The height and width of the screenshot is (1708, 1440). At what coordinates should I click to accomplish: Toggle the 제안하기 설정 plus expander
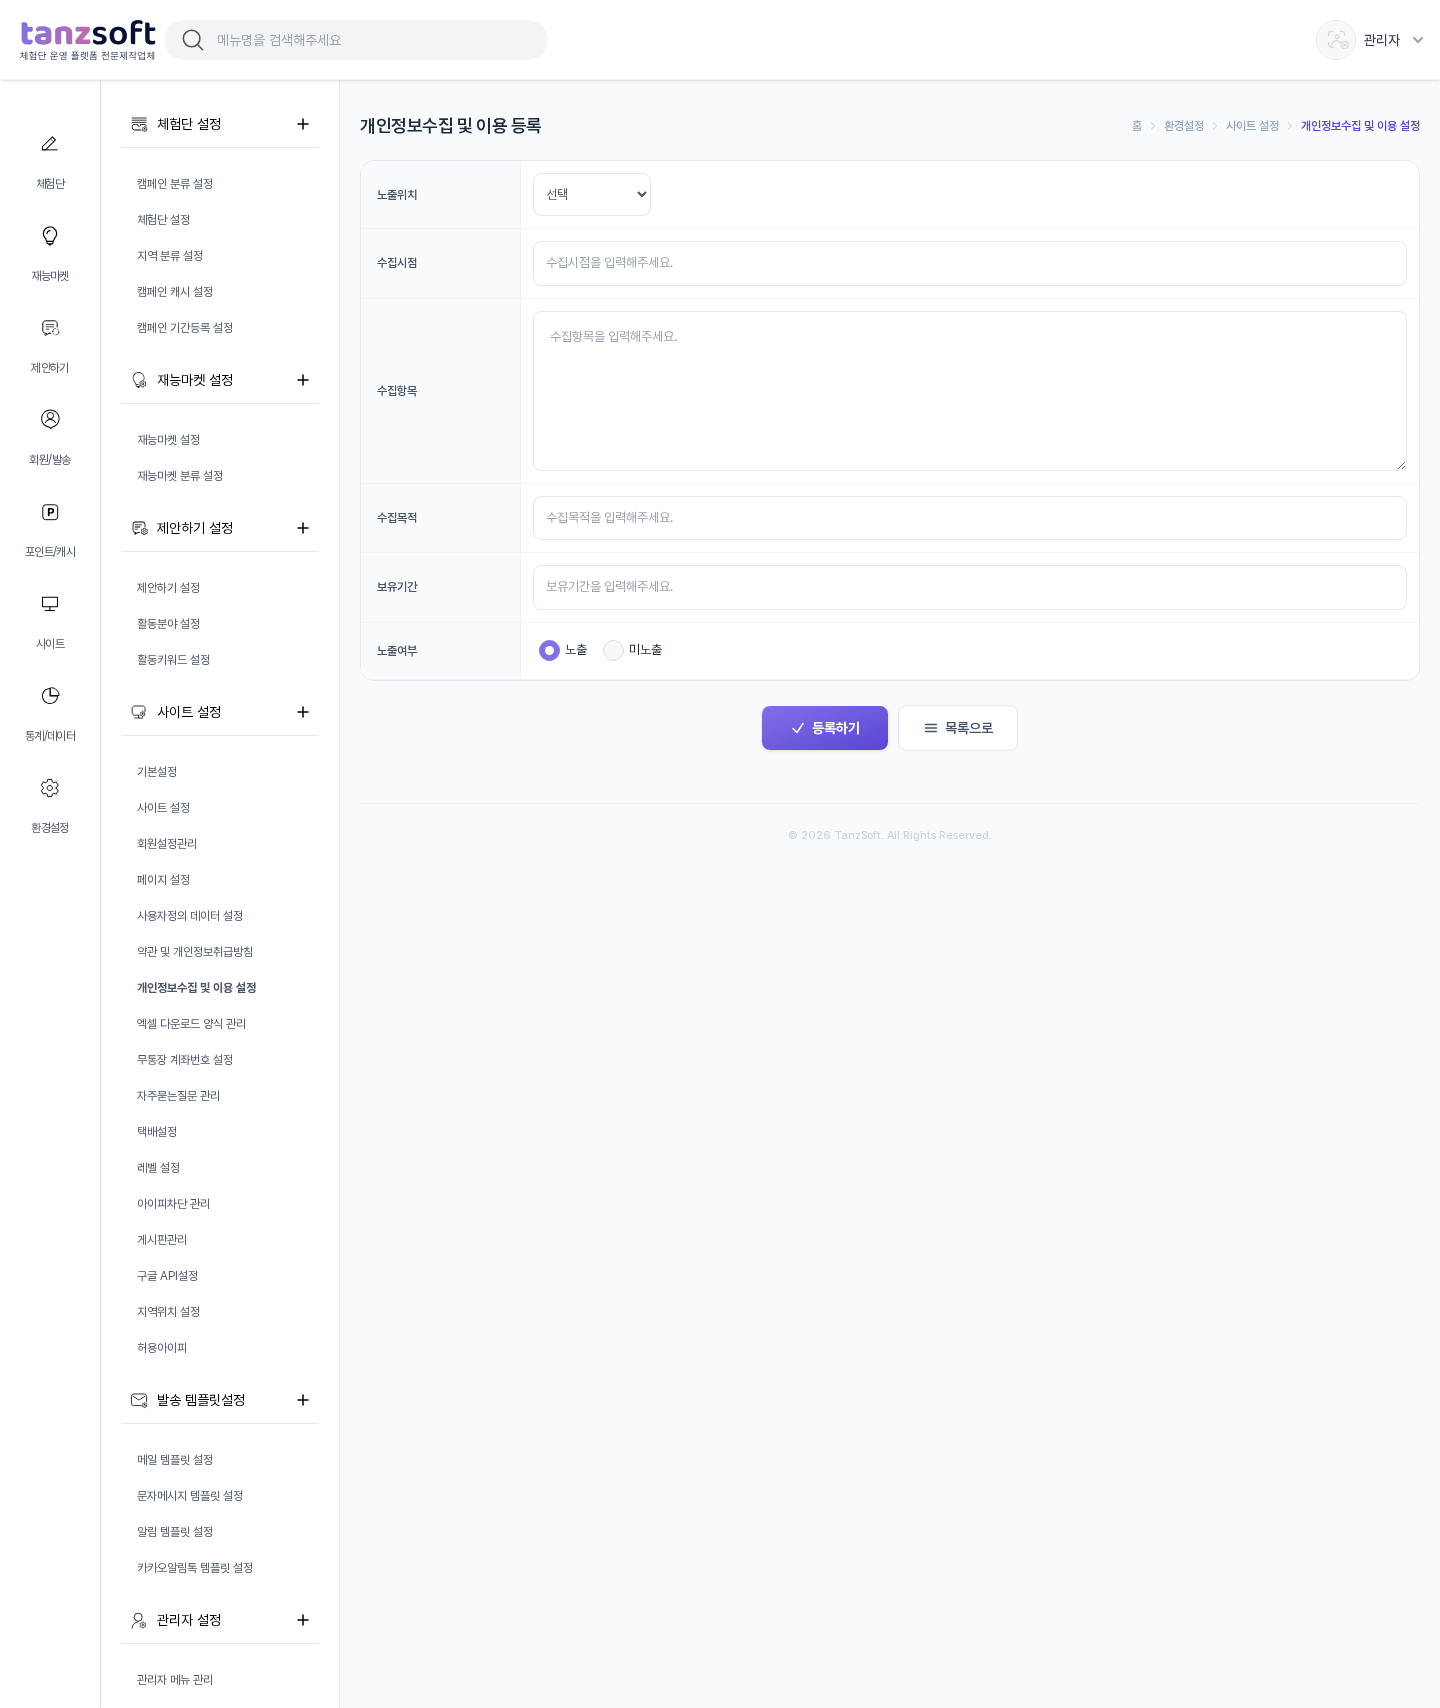click(303, 528)
